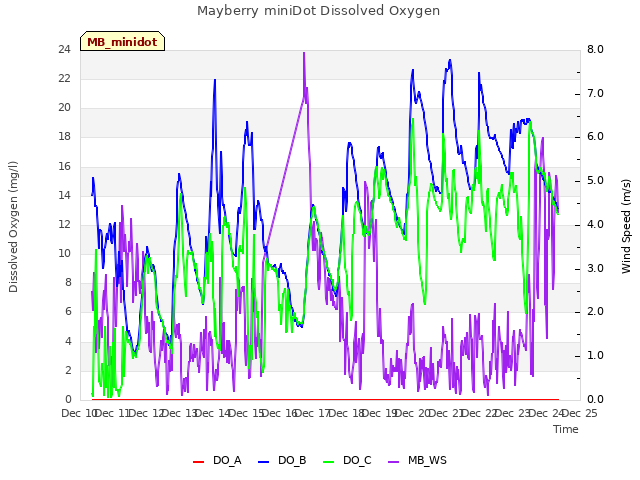Click the 24 value on left axis
This screenshot has height=480, width=640.
(64, 50)
